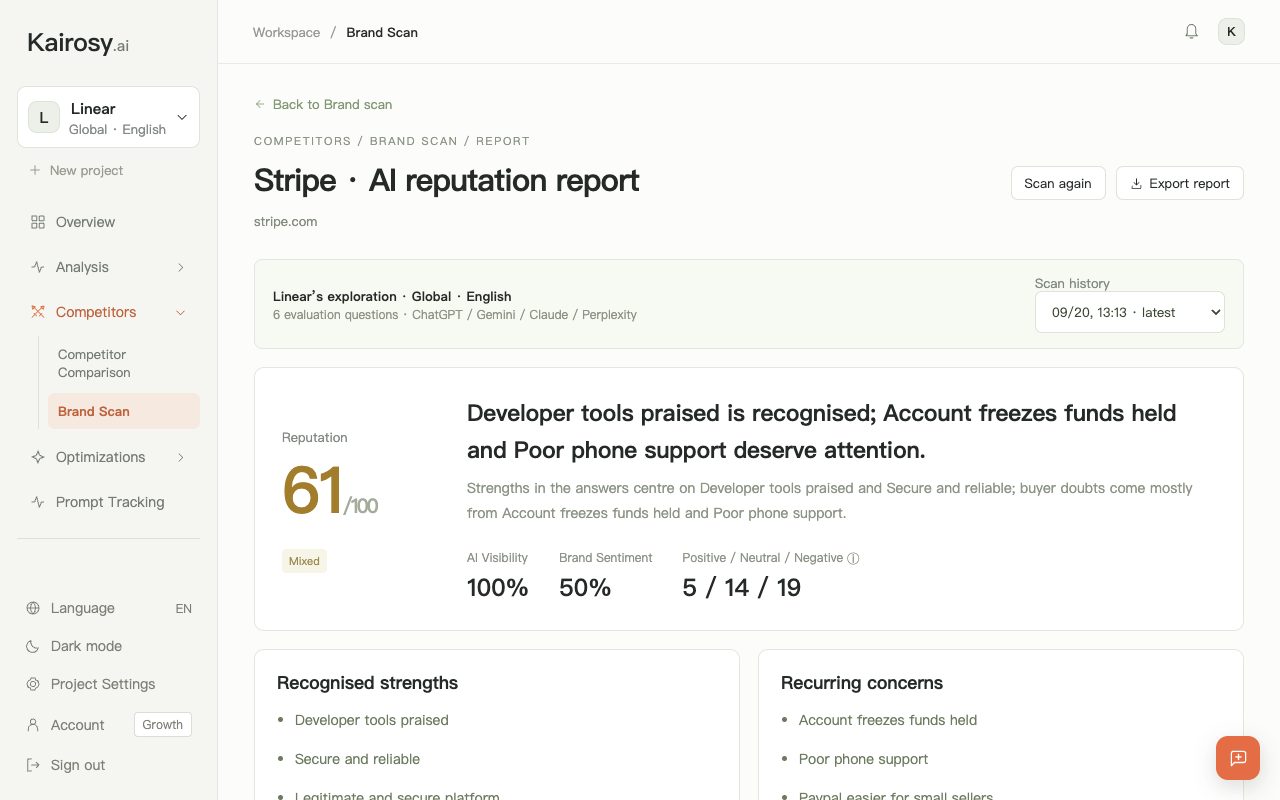1280x800 pixels.
Task: Click the Account freezes funds held concern
Action: [888, 720]
